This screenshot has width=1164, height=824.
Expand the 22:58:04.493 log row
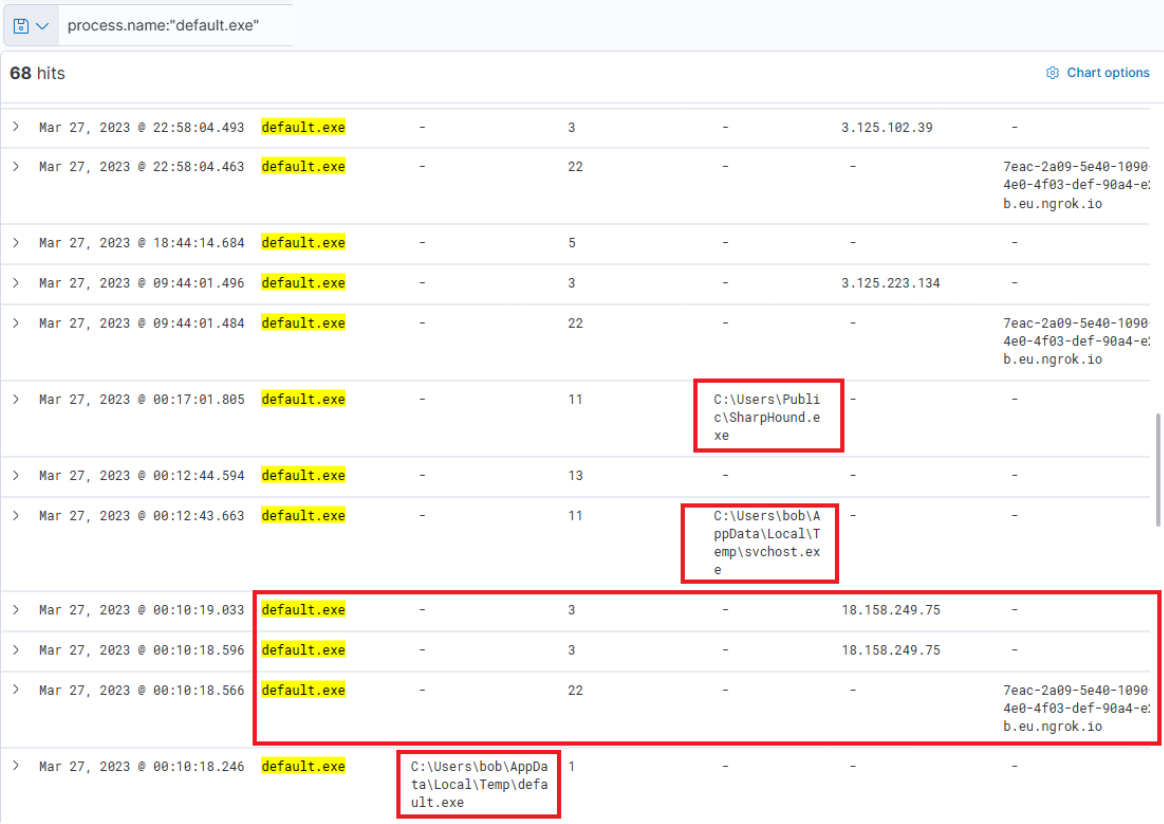(x=15, y=127)
